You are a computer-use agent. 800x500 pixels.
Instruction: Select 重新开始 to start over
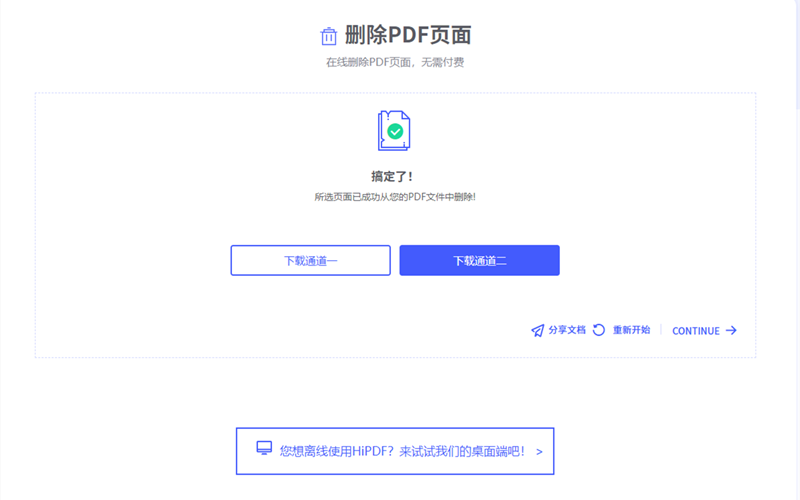coord(631,330)
